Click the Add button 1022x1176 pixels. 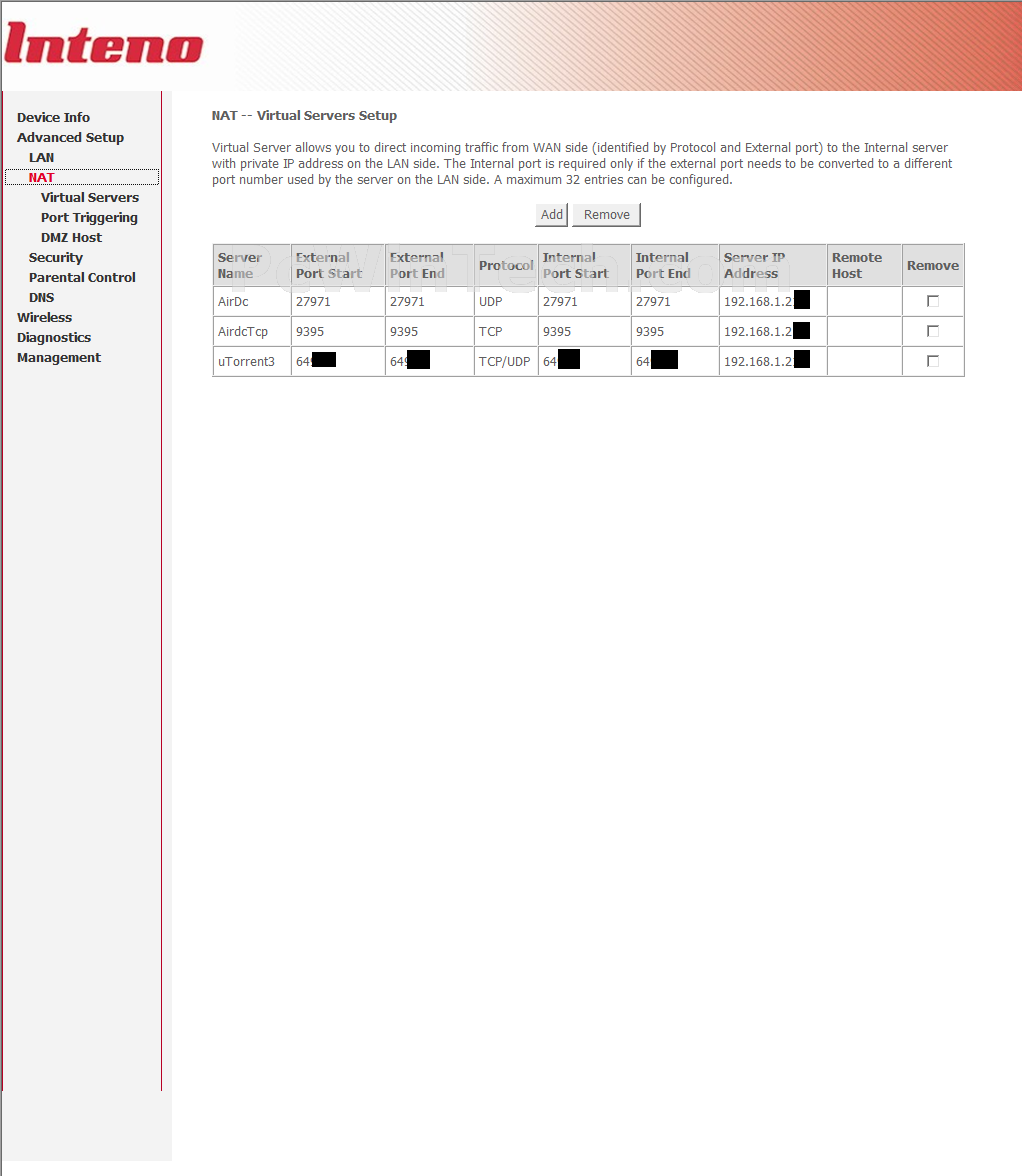click(552, 214)
